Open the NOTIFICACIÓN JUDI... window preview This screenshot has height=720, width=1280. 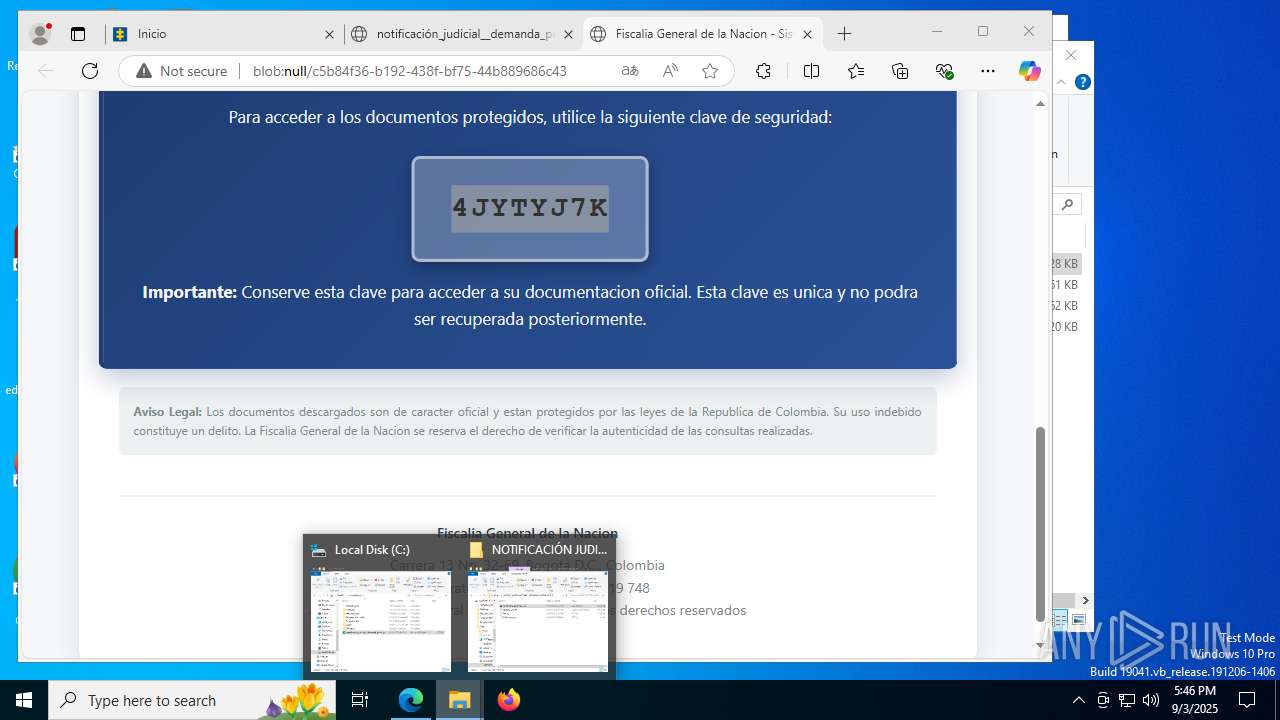point(538,608)
